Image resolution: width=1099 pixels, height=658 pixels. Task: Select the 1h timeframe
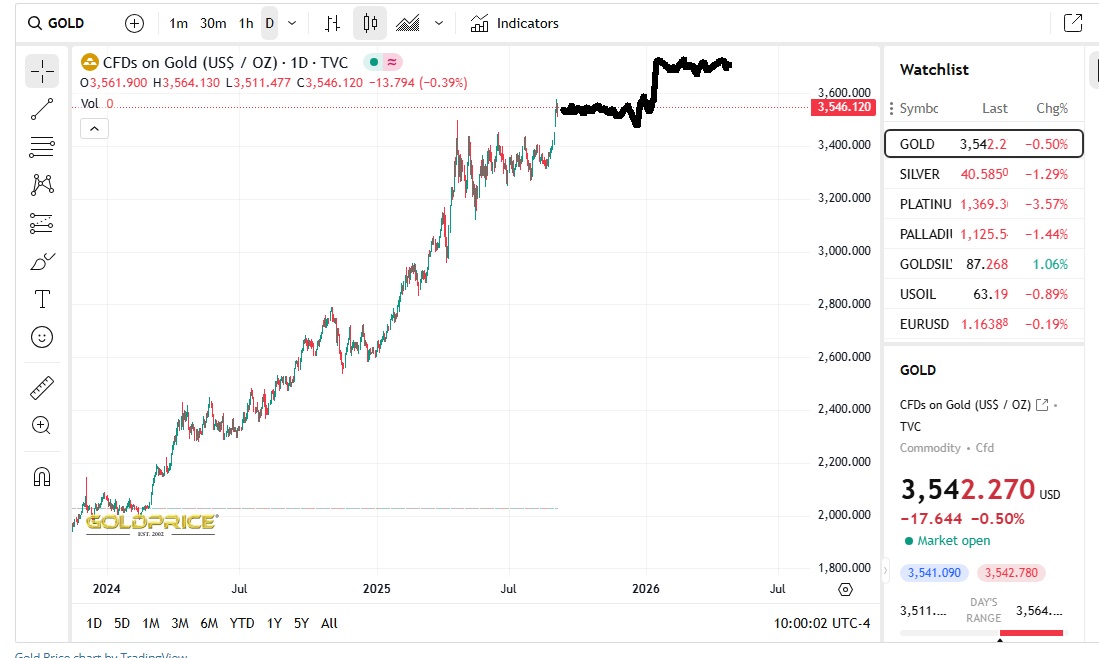[246, 23]
